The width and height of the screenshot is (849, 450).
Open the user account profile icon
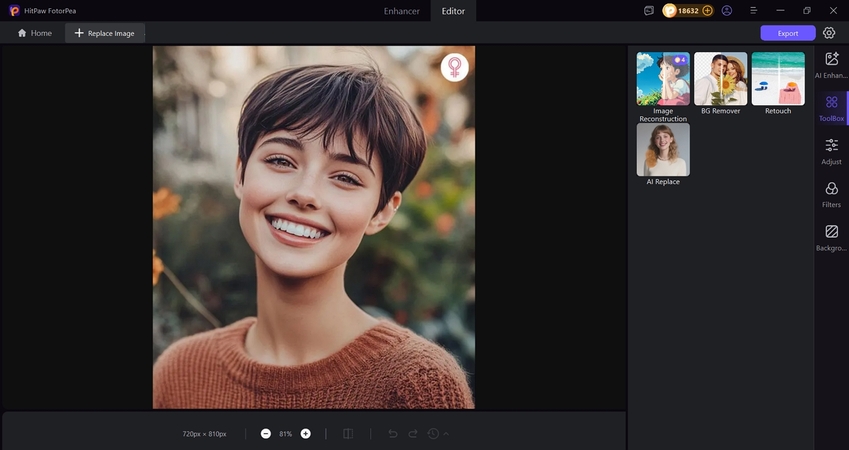pyautogui.click(x=727, y=10)
